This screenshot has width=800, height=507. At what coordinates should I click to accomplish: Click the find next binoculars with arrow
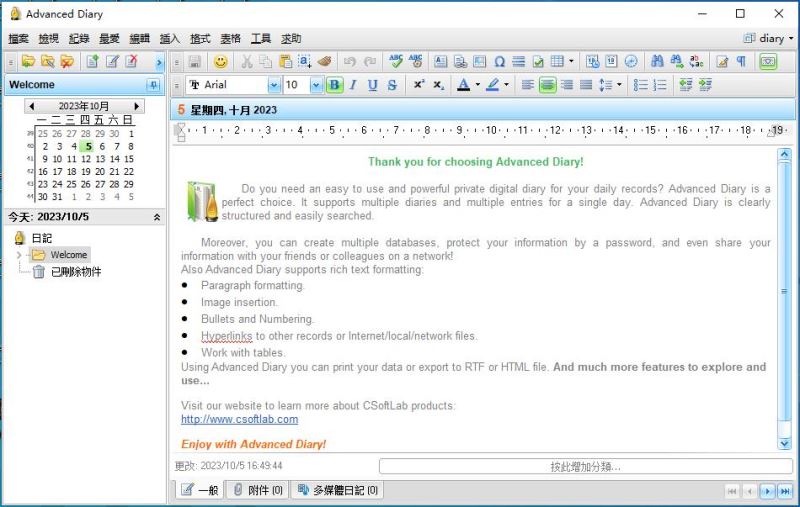pos(677,62)
